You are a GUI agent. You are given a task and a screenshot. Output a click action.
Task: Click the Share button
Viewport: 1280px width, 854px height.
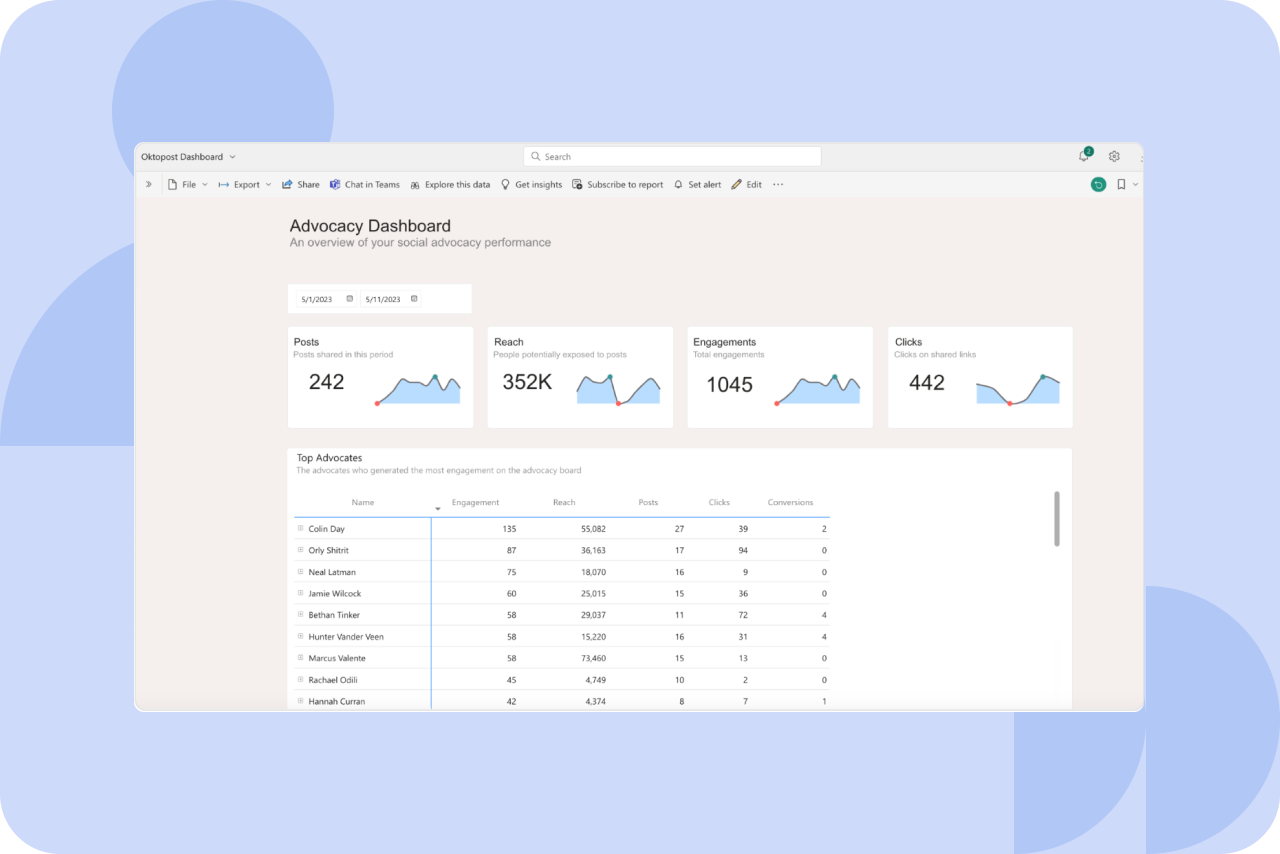(300, 185)
